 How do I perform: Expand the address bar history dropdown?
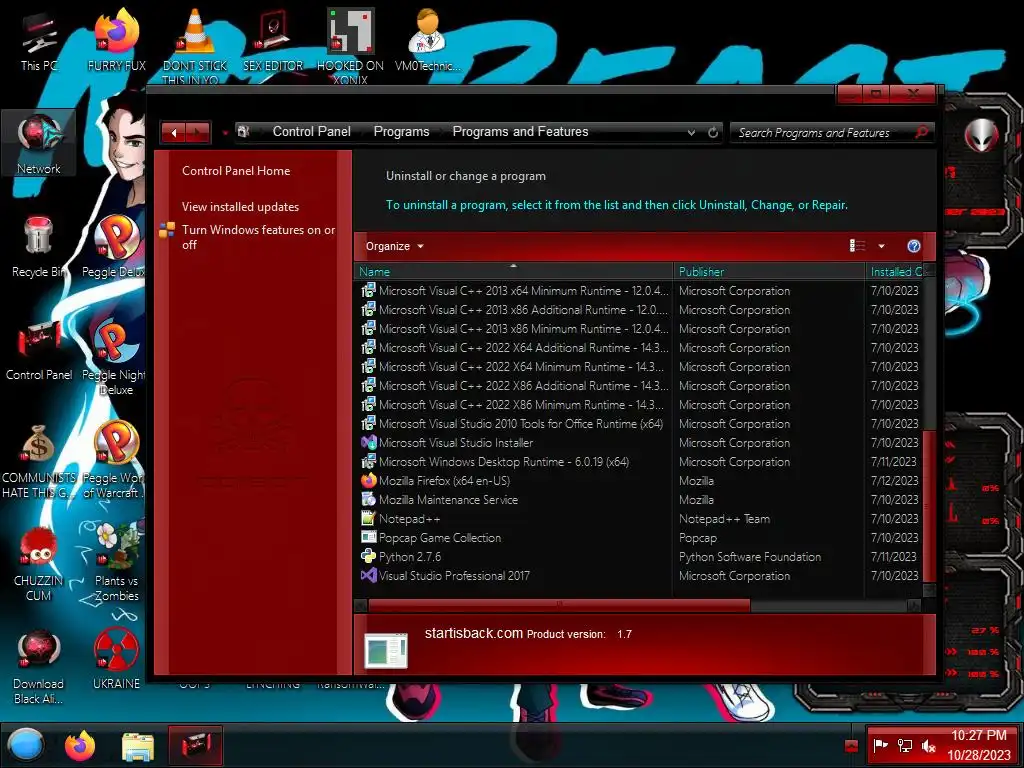click(691, 133)
